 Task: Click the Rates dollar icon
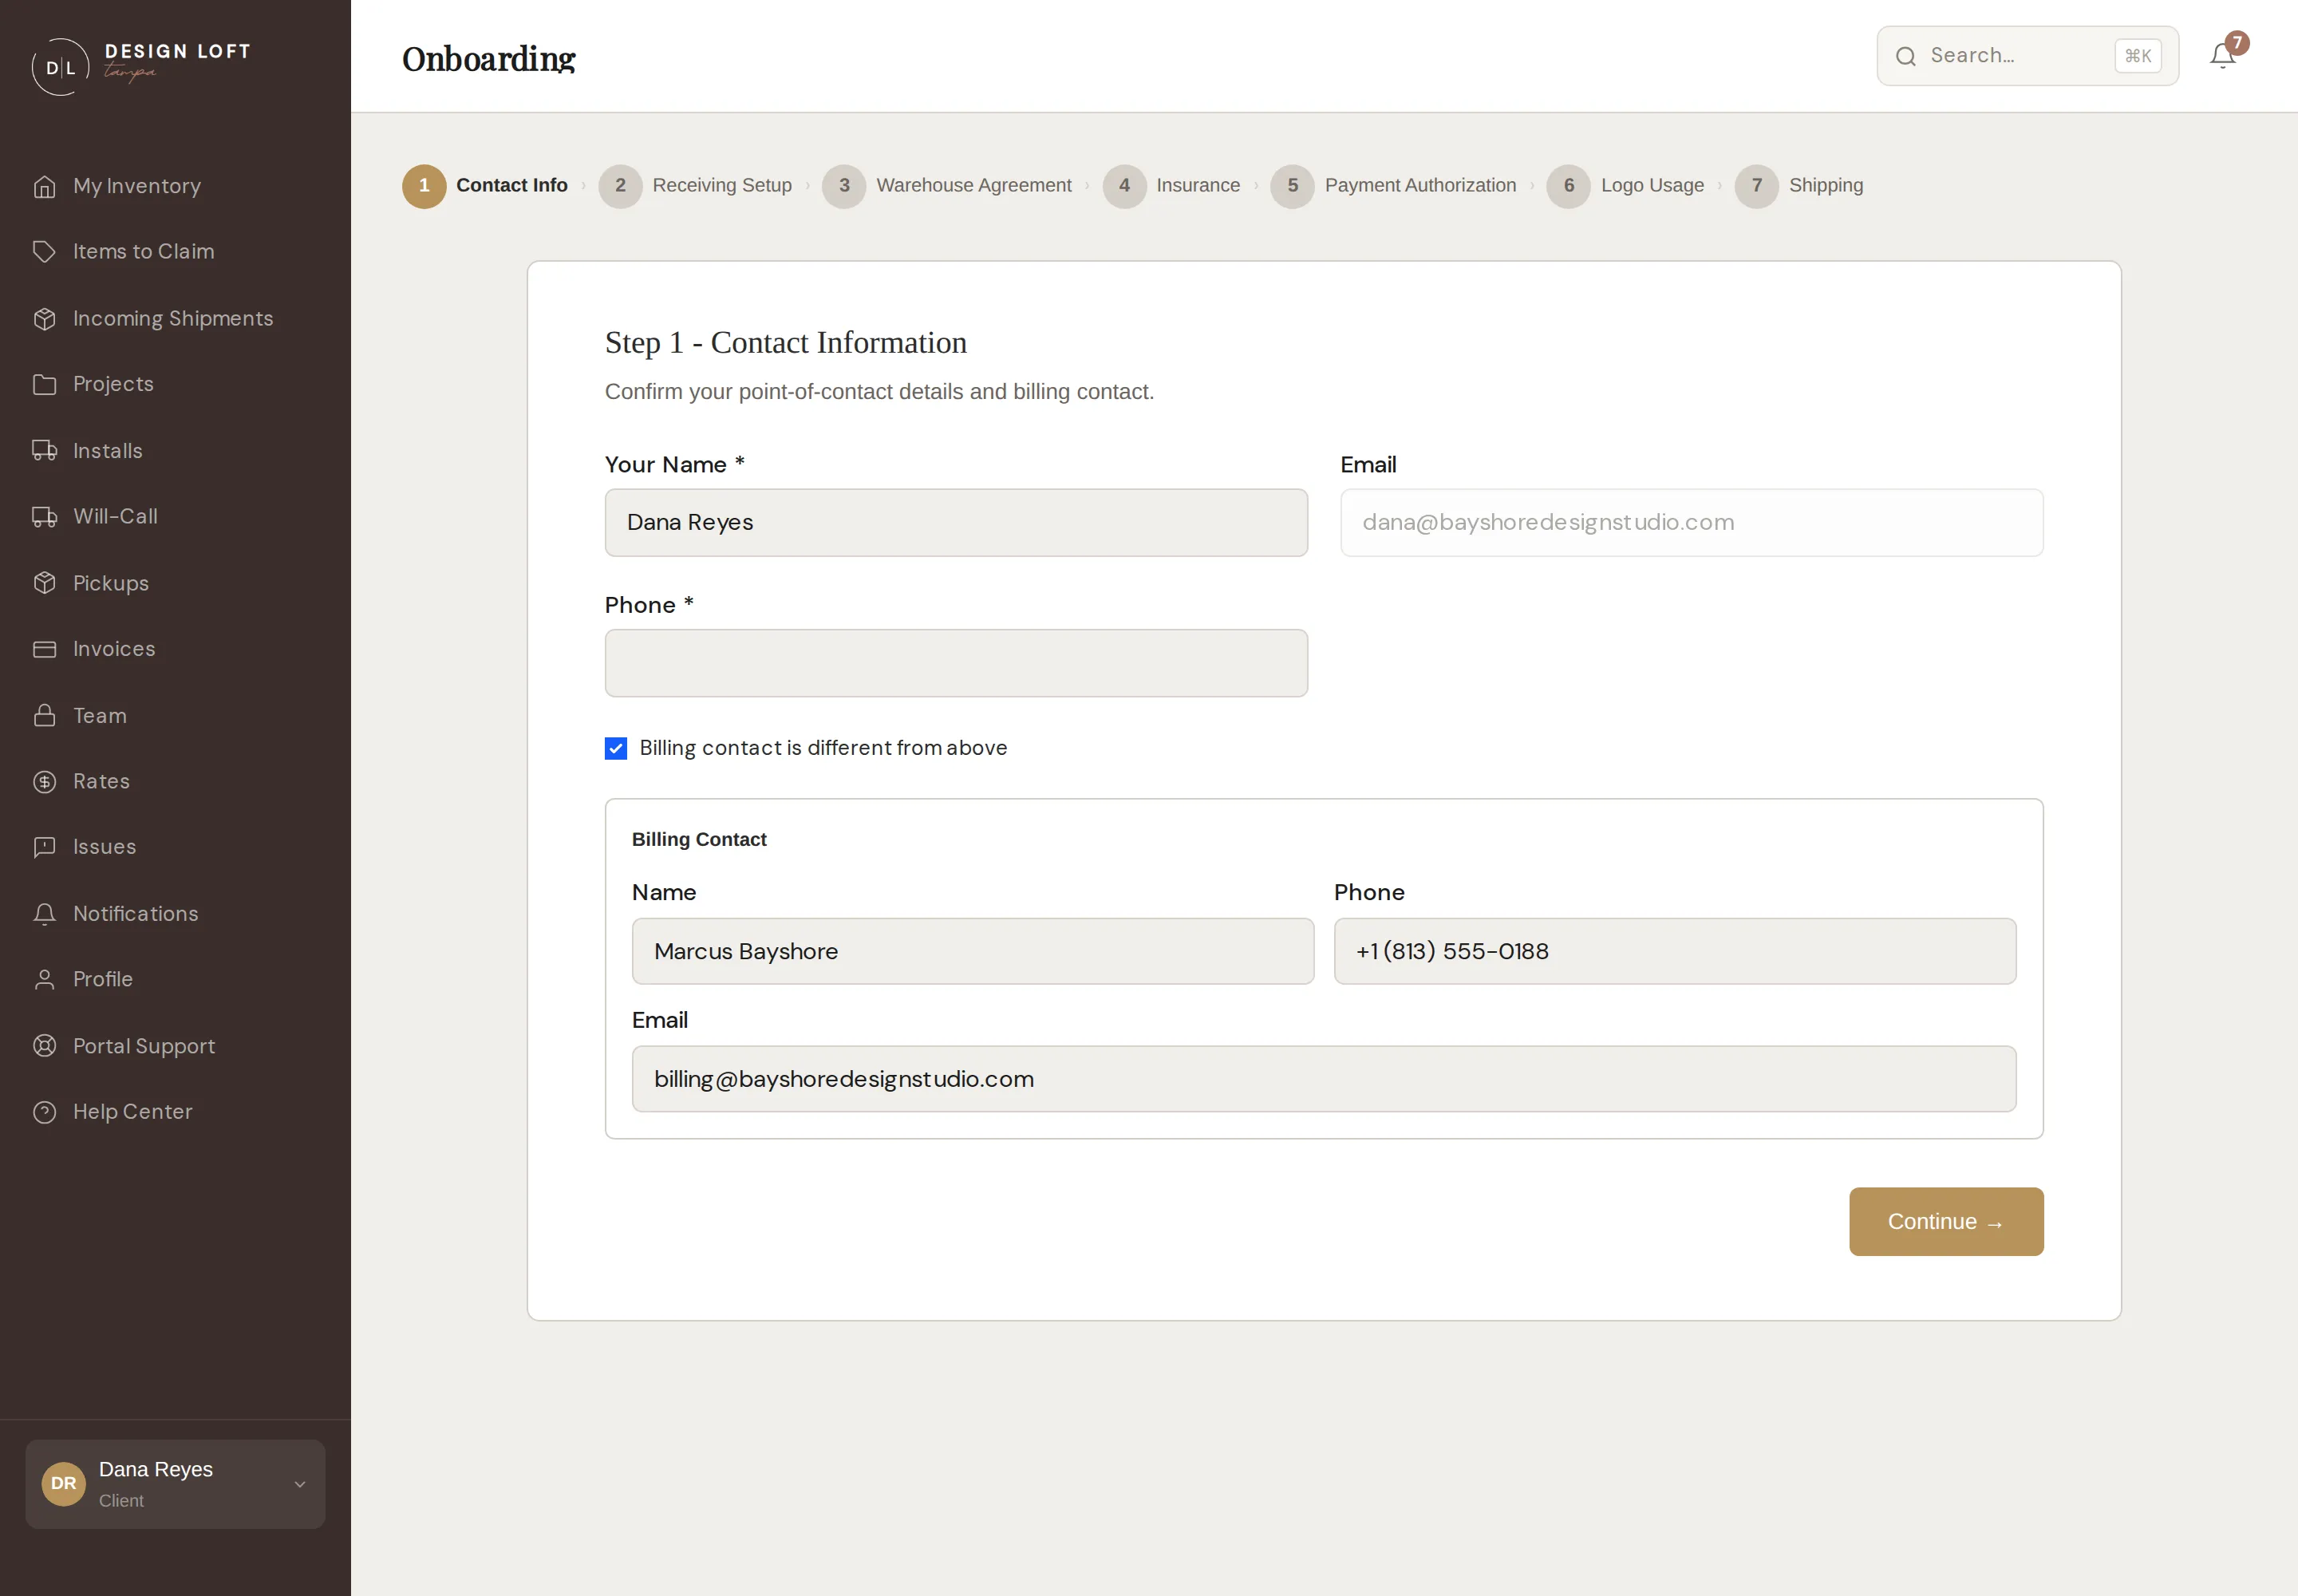pos(44,782)
